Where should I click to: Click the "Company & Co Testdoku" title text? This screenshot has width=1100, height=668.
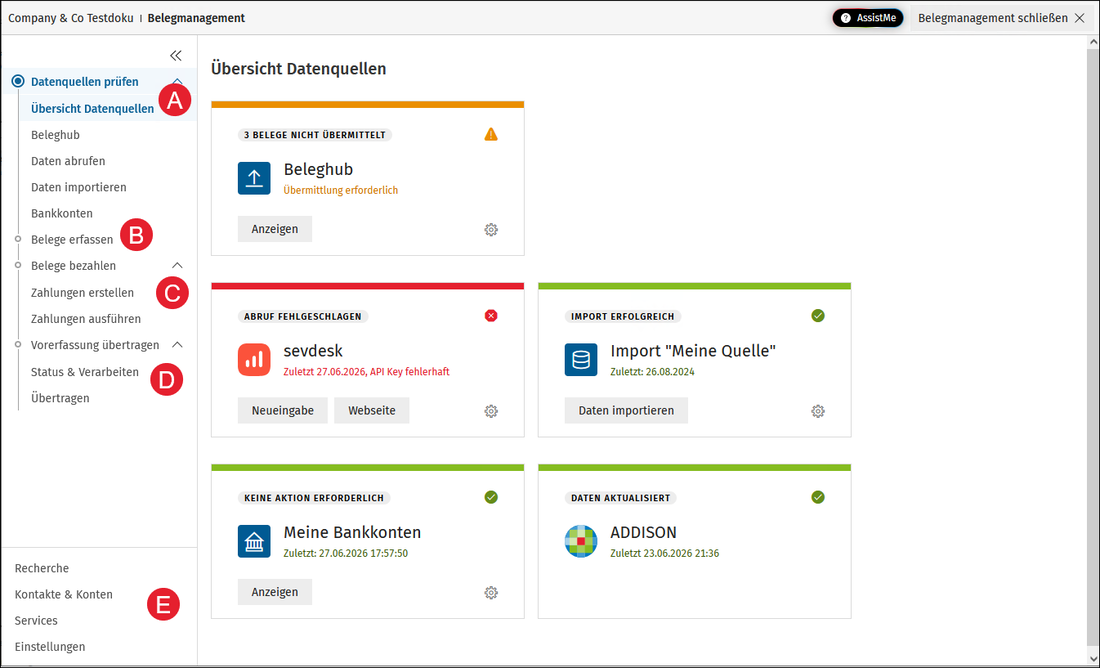[x=71, y=18]
